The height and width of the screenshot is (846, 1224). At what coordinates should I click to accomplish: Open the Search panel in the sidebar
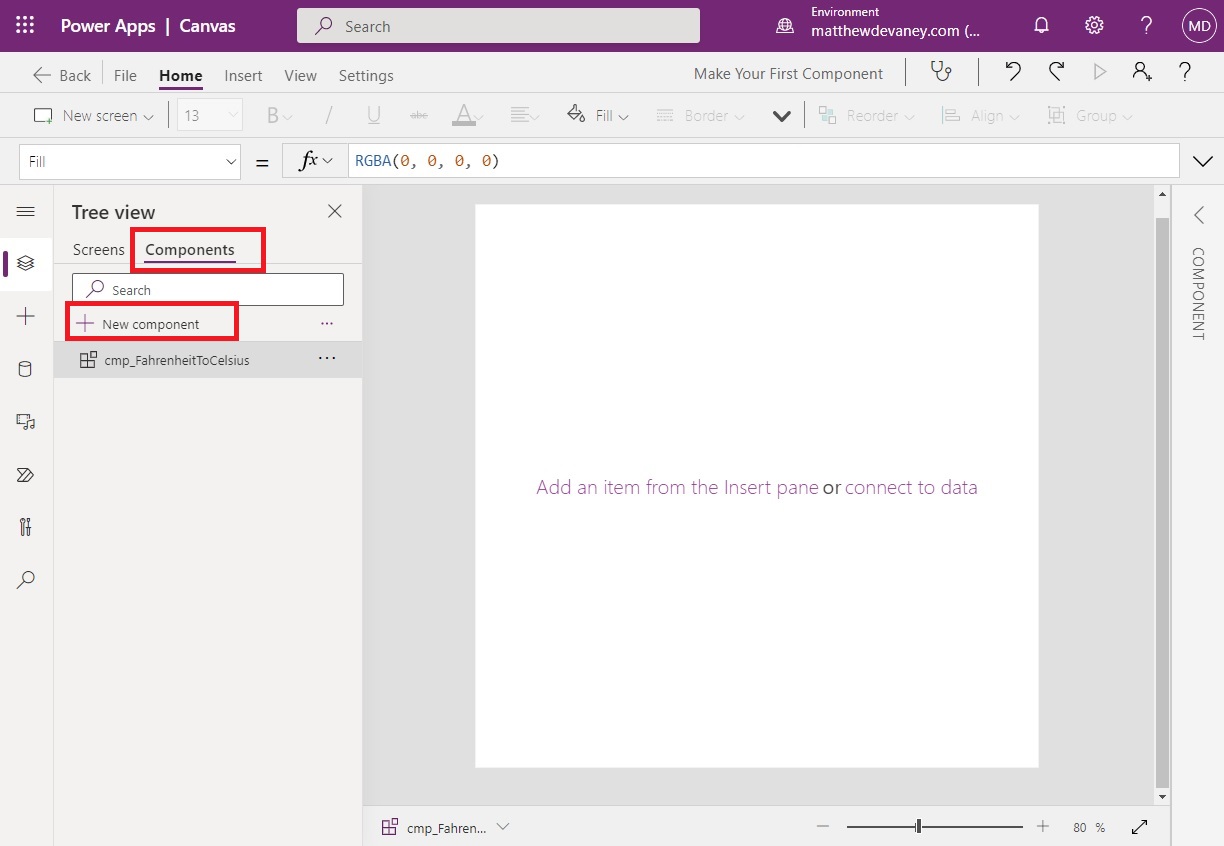pos(26,580)
